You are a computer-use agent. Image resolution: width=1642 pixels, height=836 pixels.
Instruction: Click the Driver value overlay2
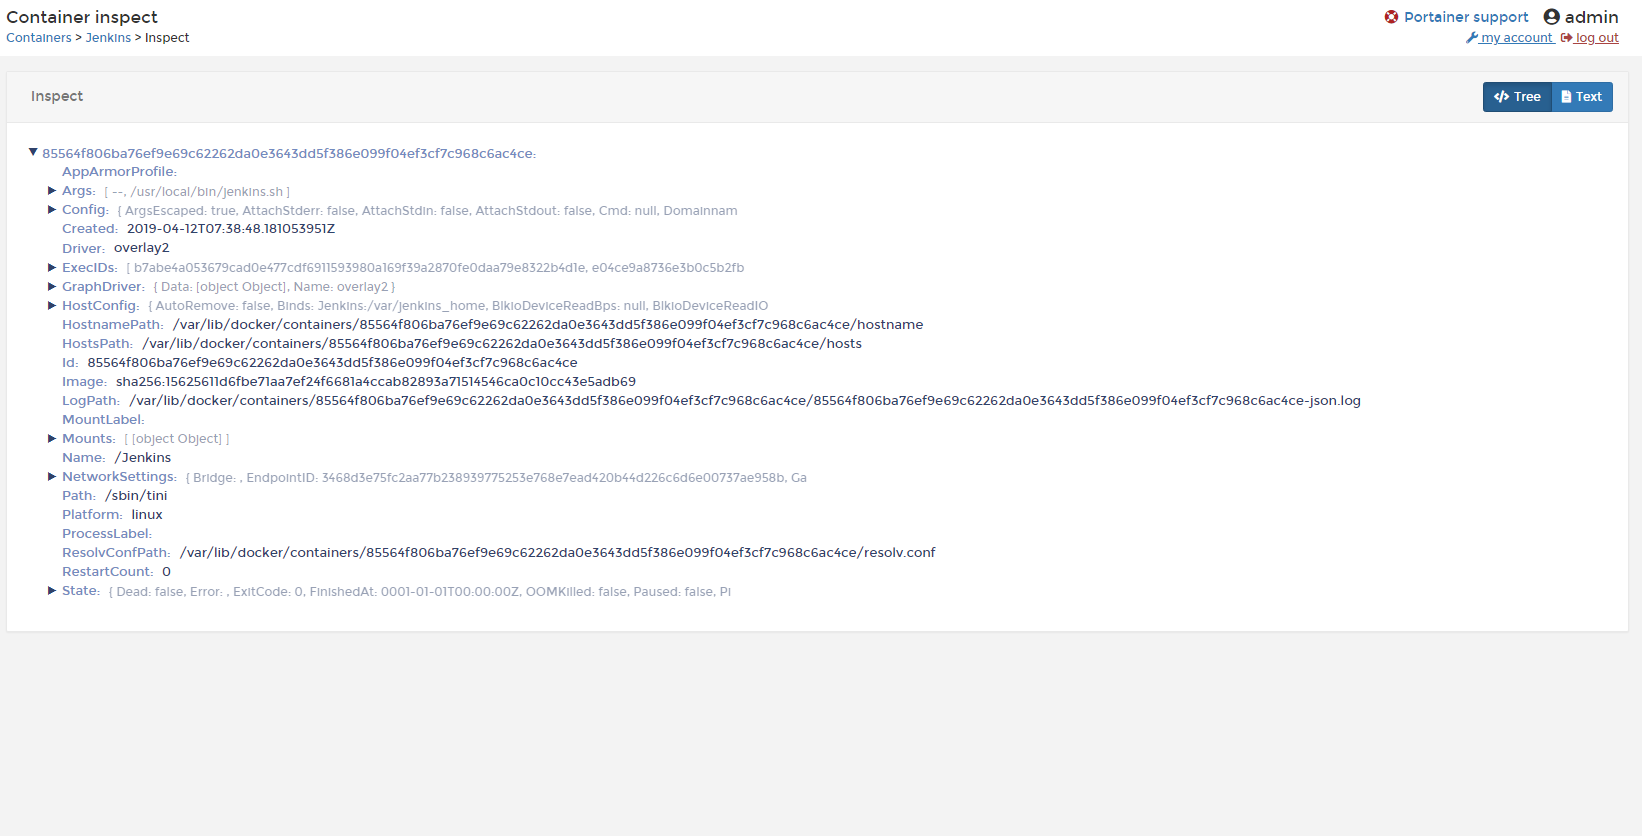click(142, 248)
